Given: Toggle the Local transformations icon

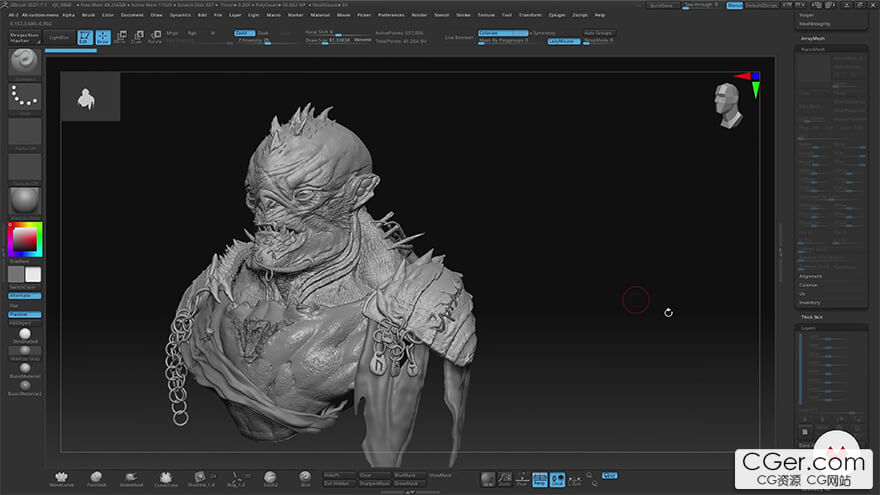Looking at the screenshot, I should point(557,479).
